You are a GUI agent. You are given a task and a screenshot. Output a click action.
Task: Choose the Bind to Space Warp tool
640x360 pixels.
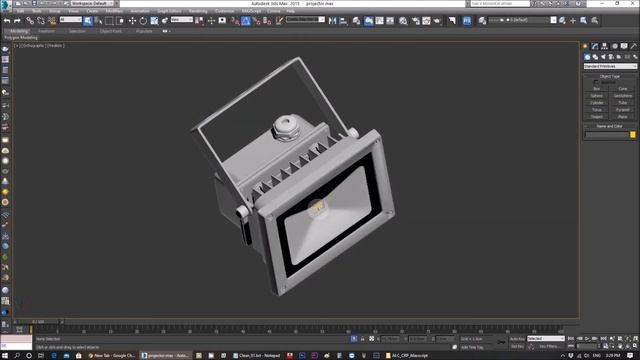(52, 20)
